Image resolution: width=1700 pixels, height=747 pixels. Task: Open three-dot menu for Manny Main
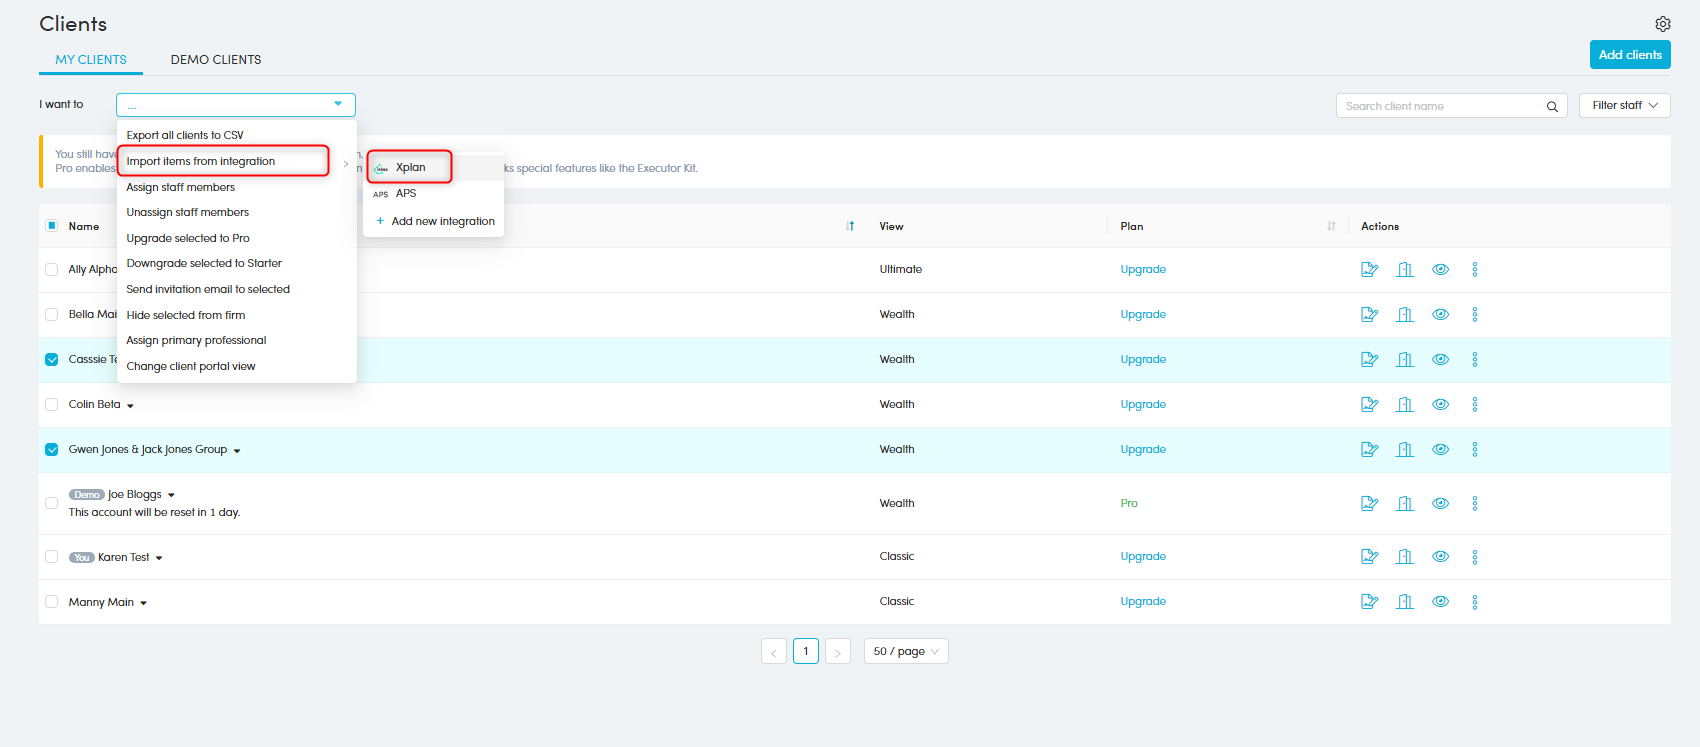[1474, 602]
